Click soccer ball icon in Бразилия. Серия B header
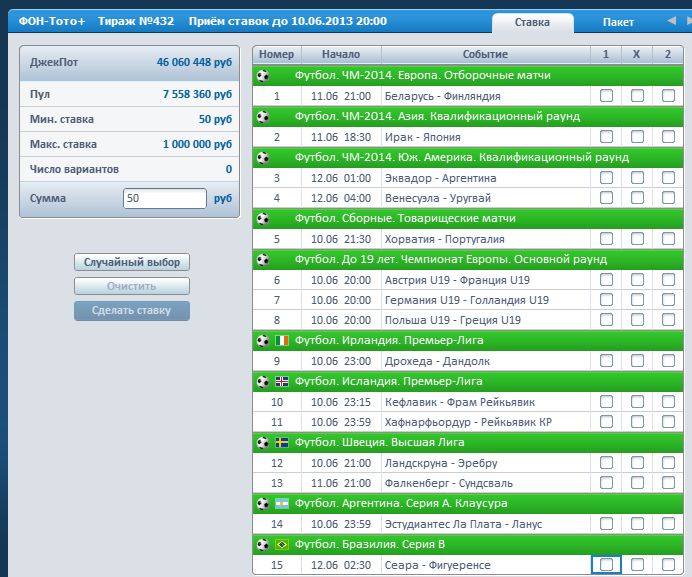This screenshot has width=692, height=577. 263,544
